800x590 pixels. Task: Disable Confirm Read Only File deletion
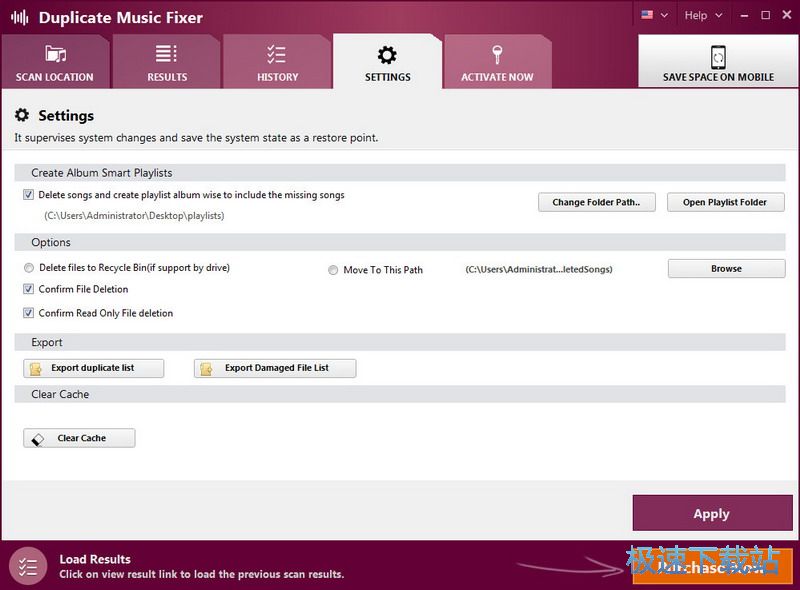click(29, 312)
